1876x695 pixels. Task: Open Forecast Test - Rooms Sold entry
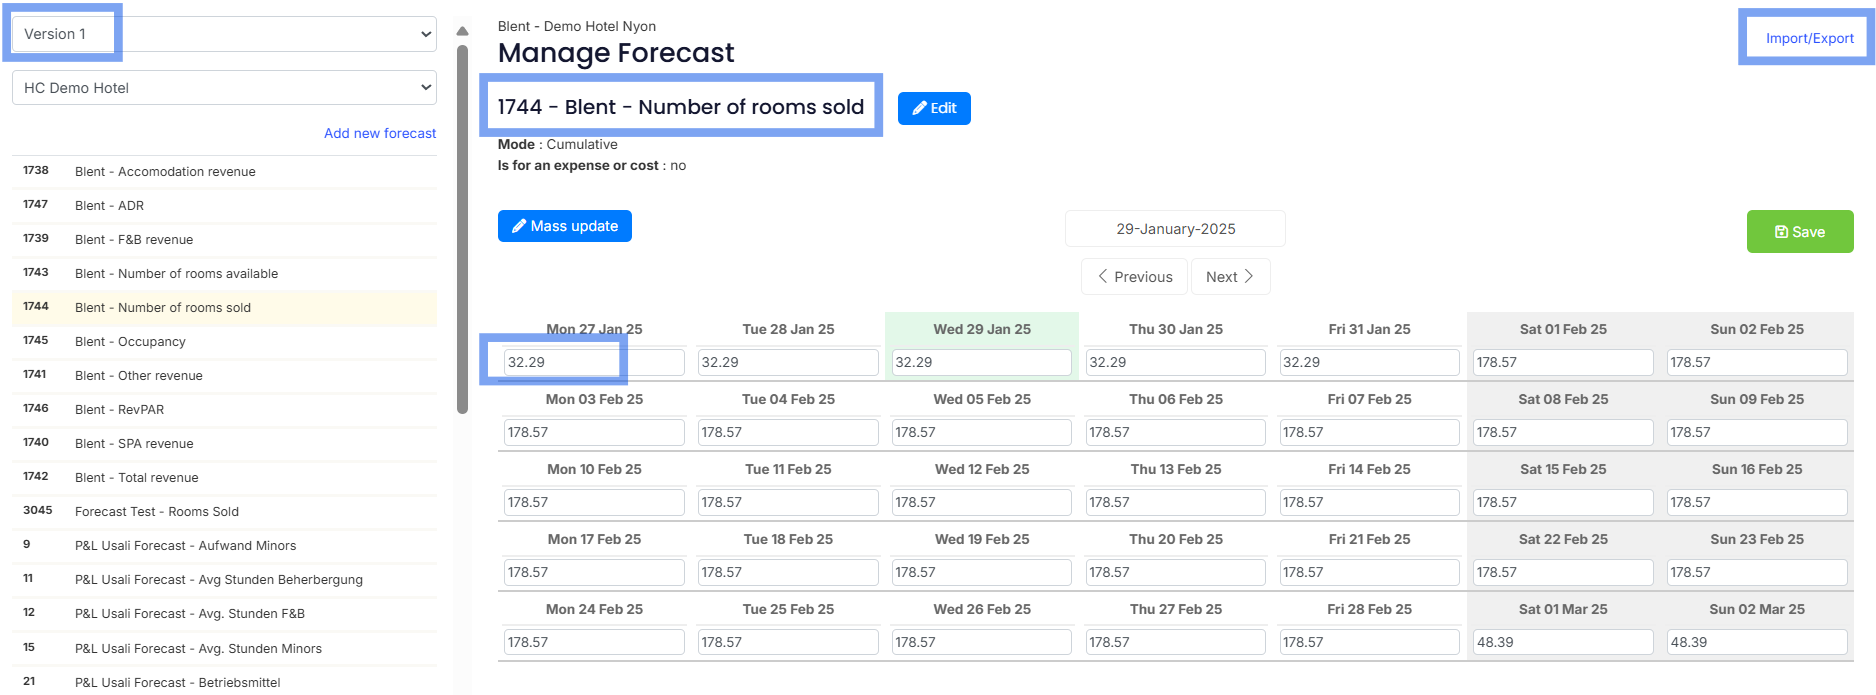pos(156,512)
